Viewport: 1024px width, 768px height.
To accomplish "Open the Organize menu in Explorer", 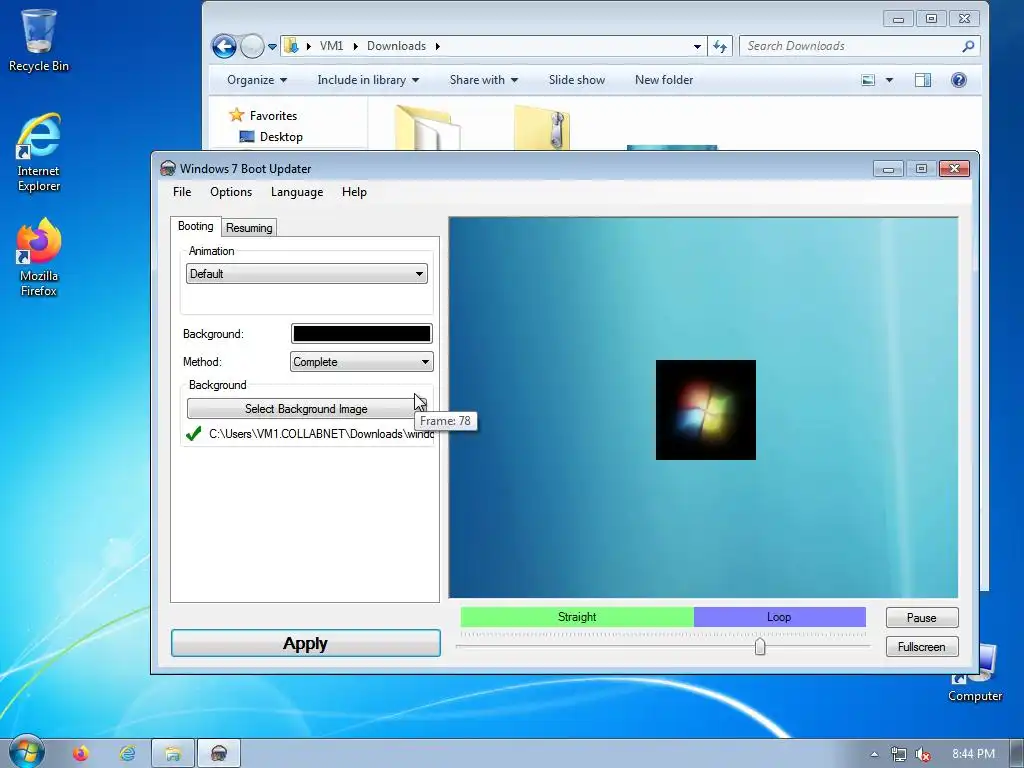I will (257, 80).
